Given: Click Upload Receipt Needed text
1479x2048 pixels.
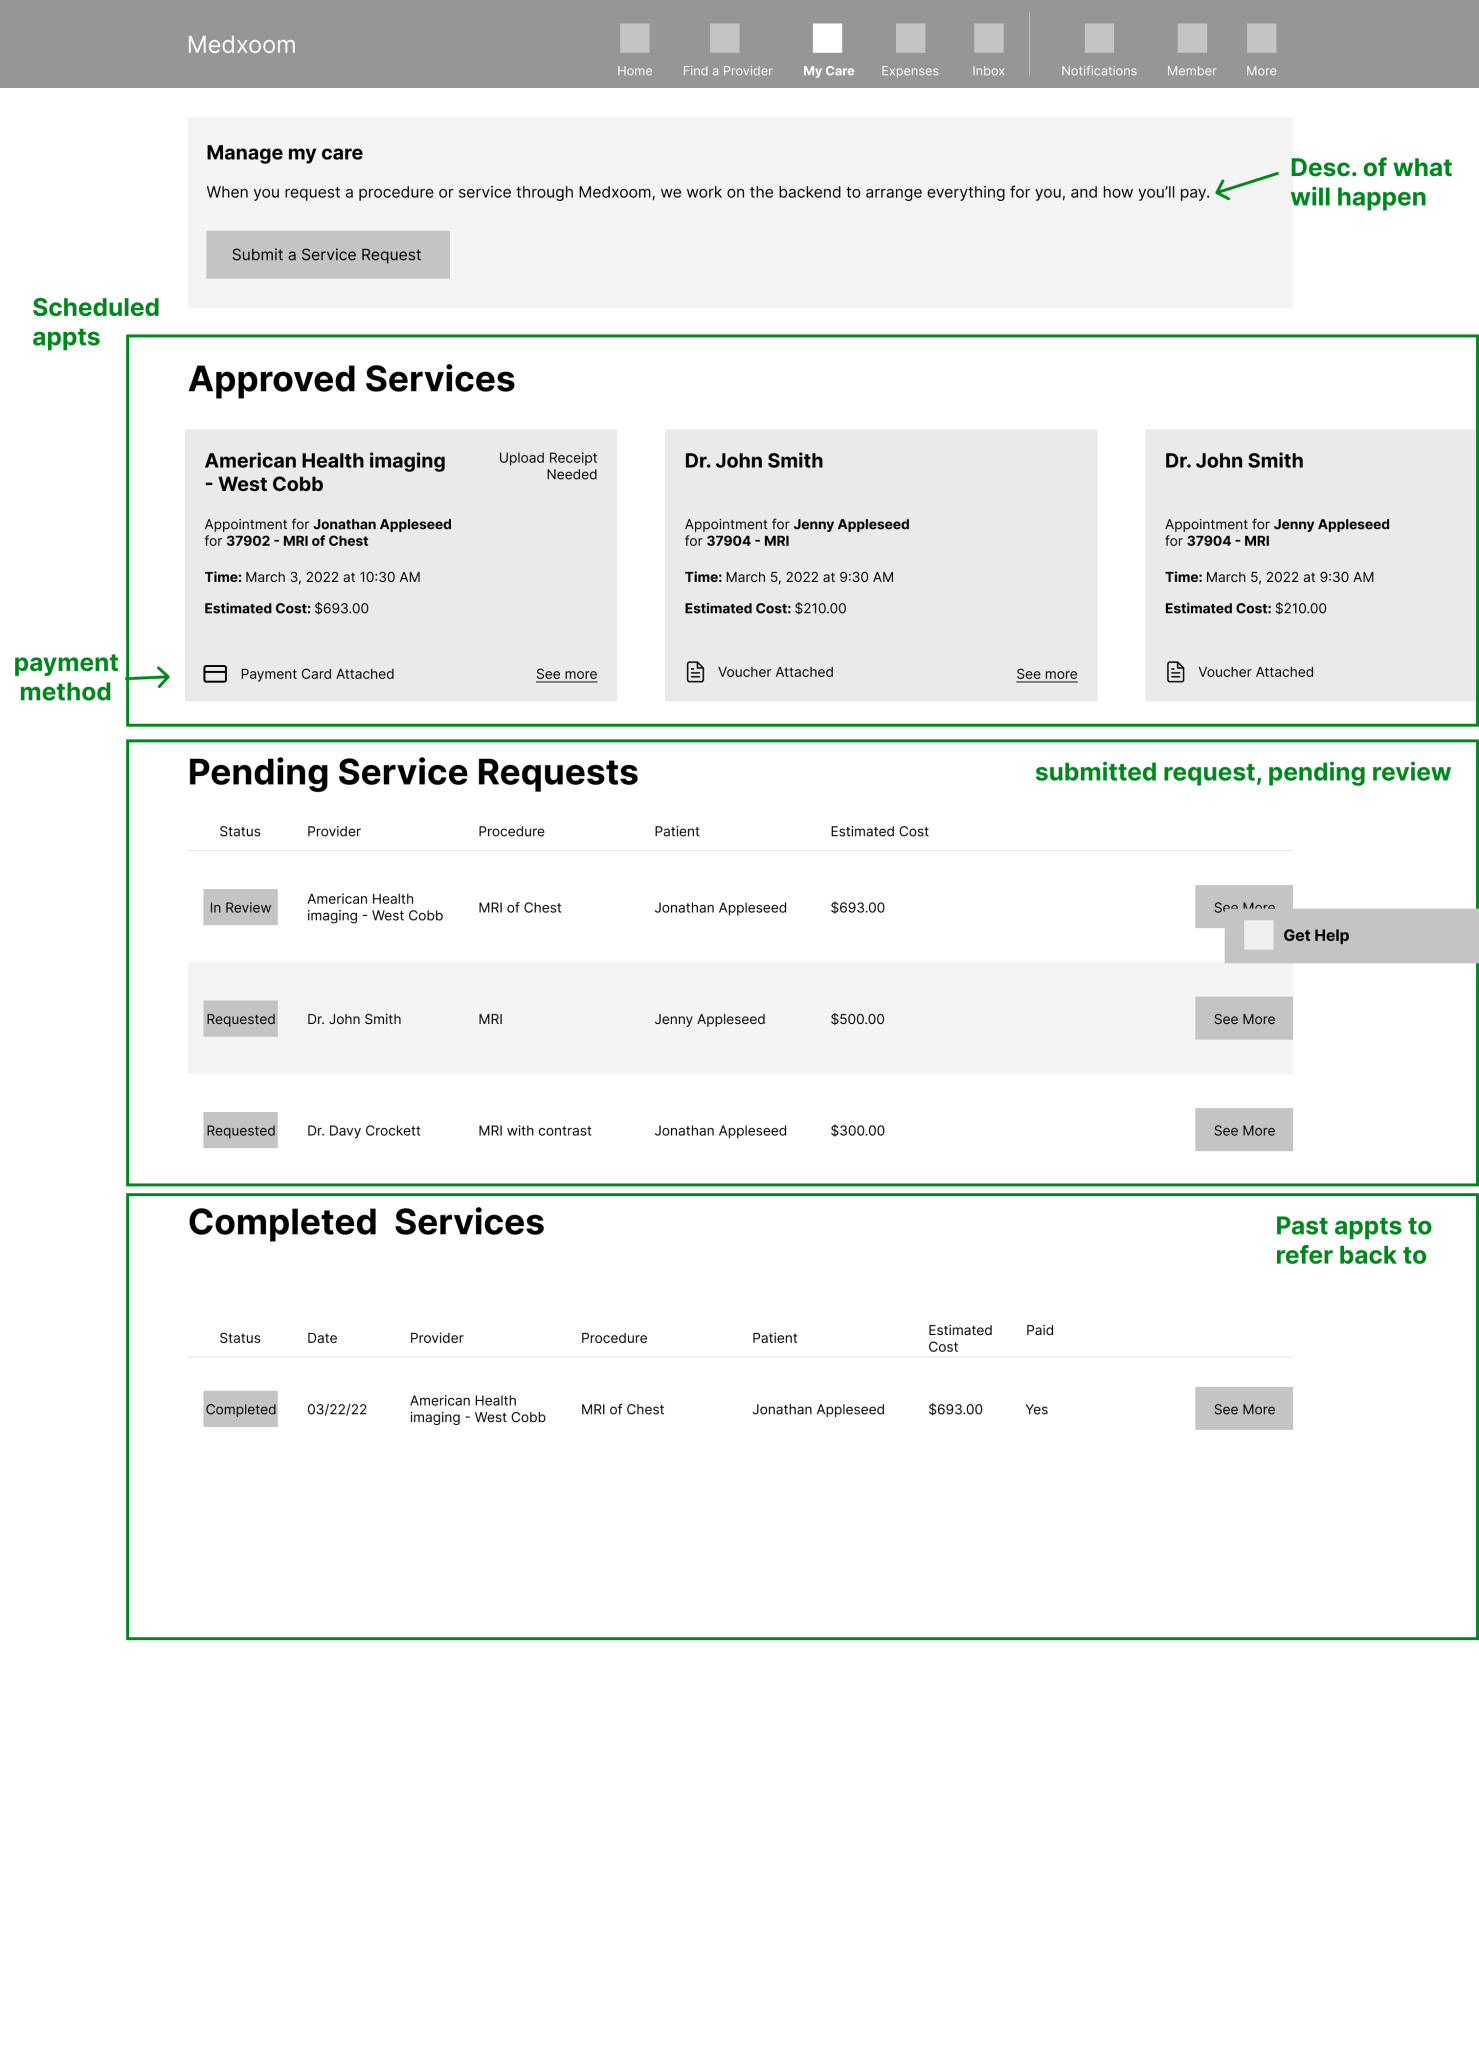Looking at the screenshot, I should (x=548, y=466).
